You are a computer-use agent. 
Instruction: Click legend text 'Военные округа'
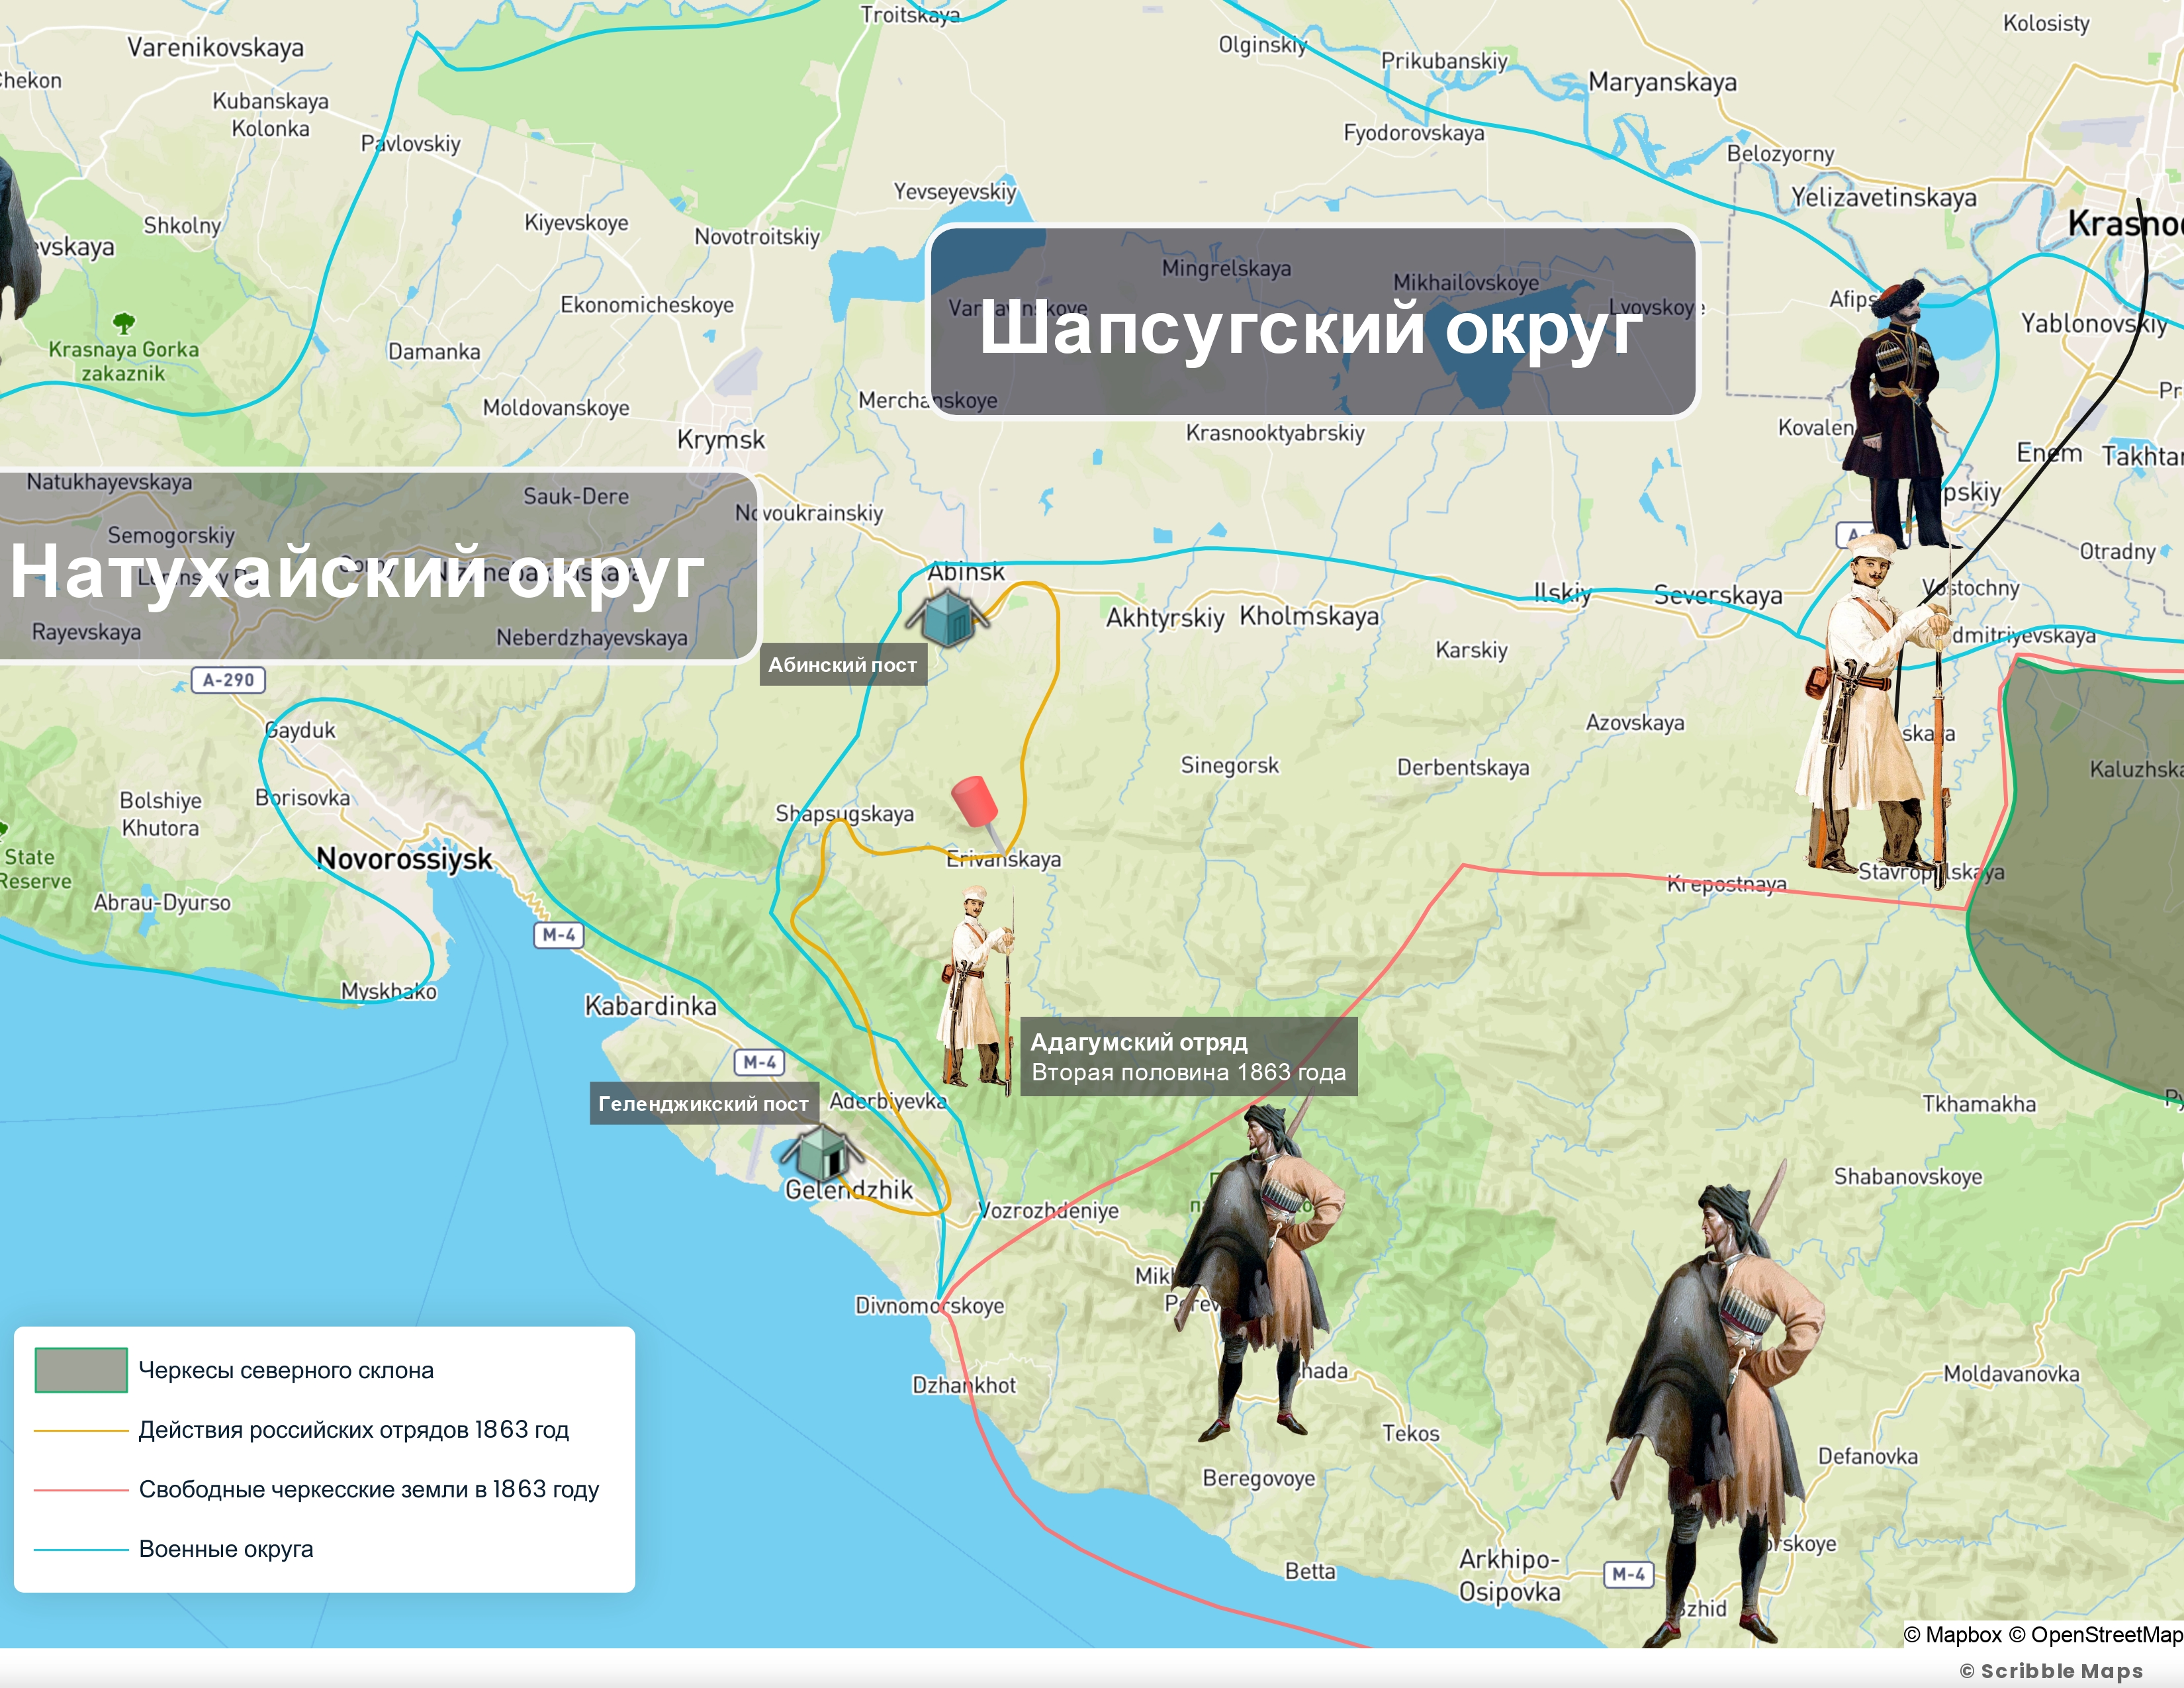point(226,1549)
